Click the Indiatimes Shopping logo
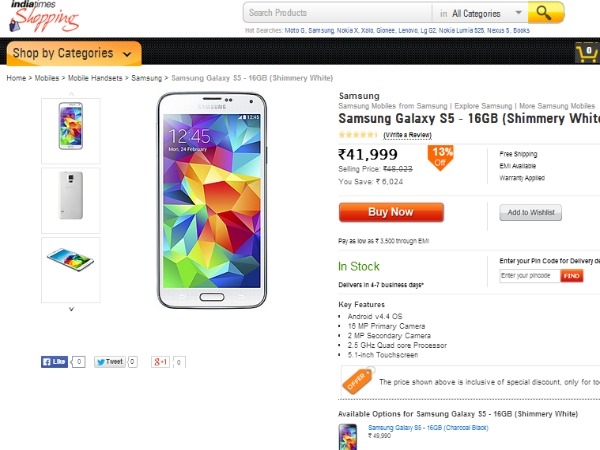The height and width of the screenshot is (450, 600). [x=44, y=16]
